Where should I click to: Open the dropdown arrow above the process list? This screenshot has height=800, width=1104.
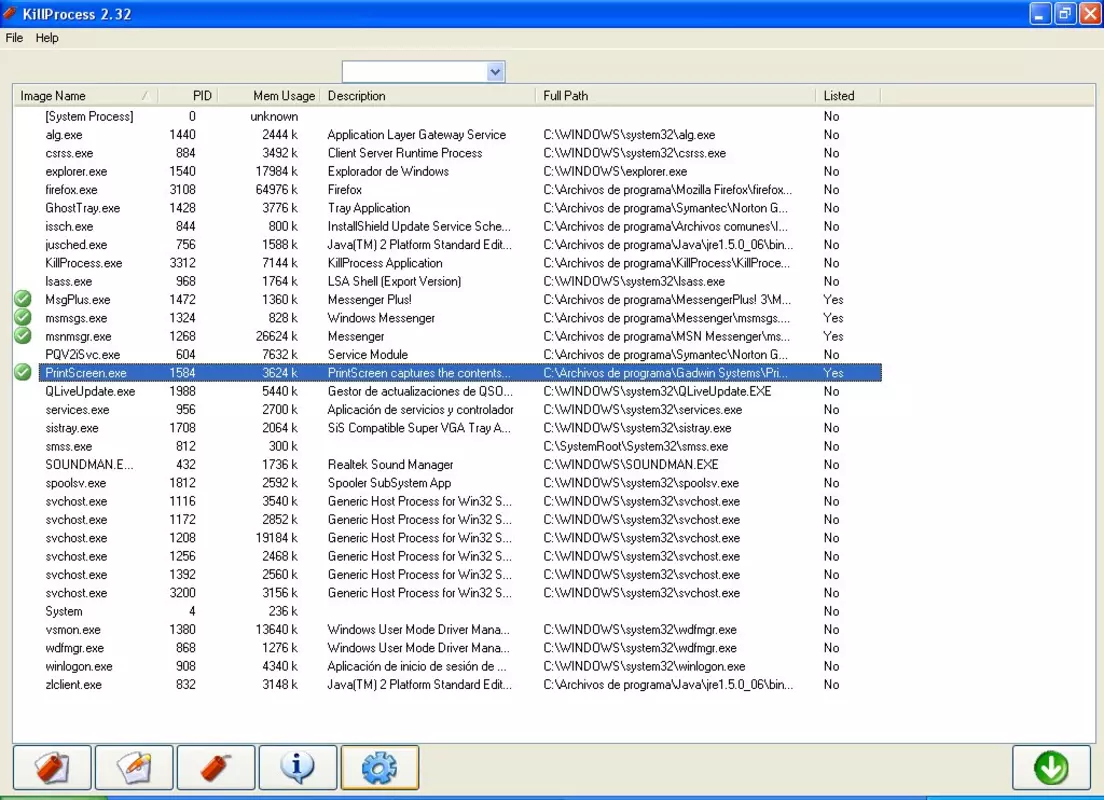[495, 72]
